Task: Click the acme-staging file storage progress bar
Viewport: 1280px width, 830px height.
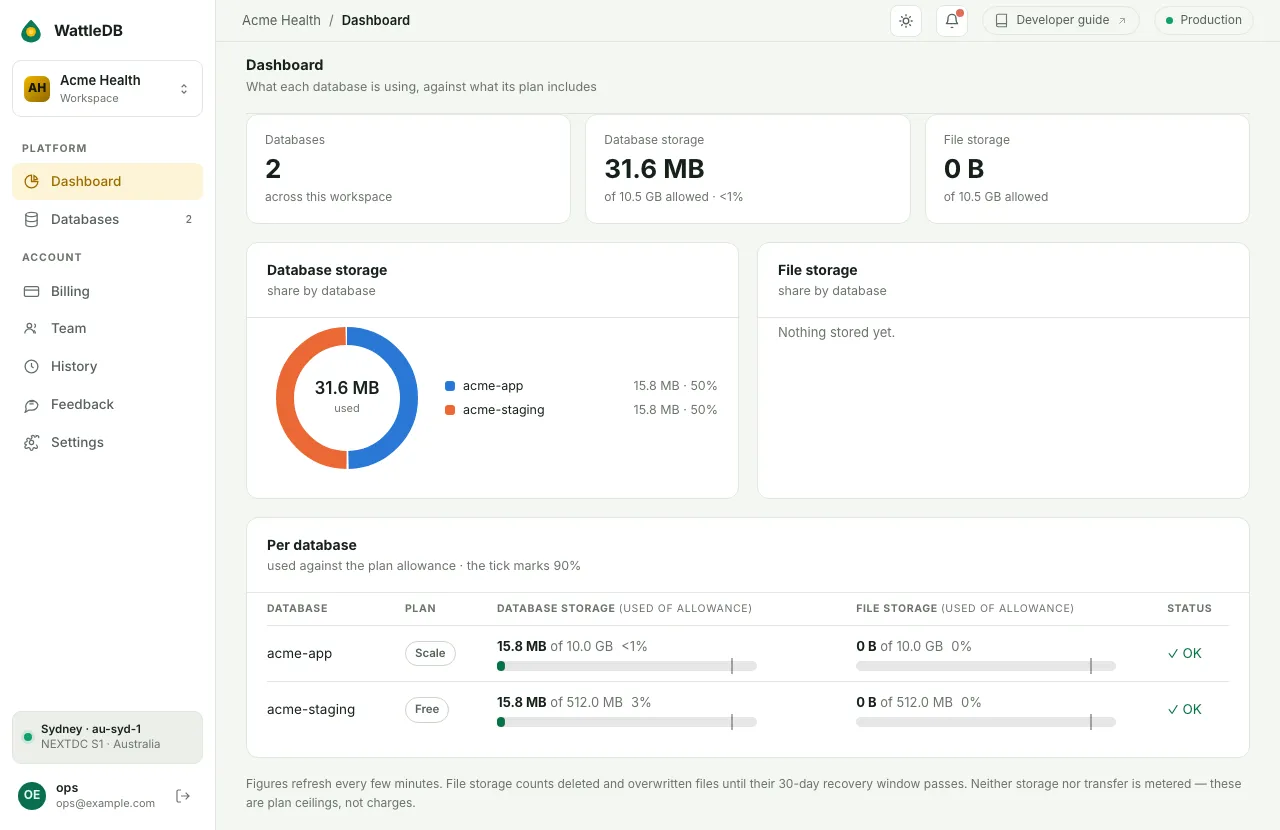Action: [986, 722]
